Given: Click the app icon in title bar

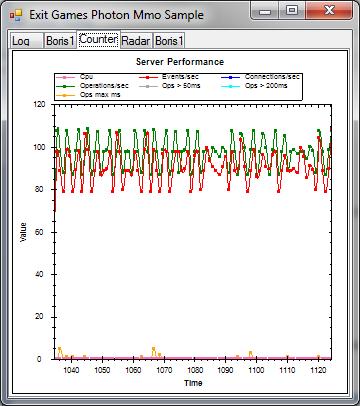Looking at the screenshot, I should pos(16,15).
